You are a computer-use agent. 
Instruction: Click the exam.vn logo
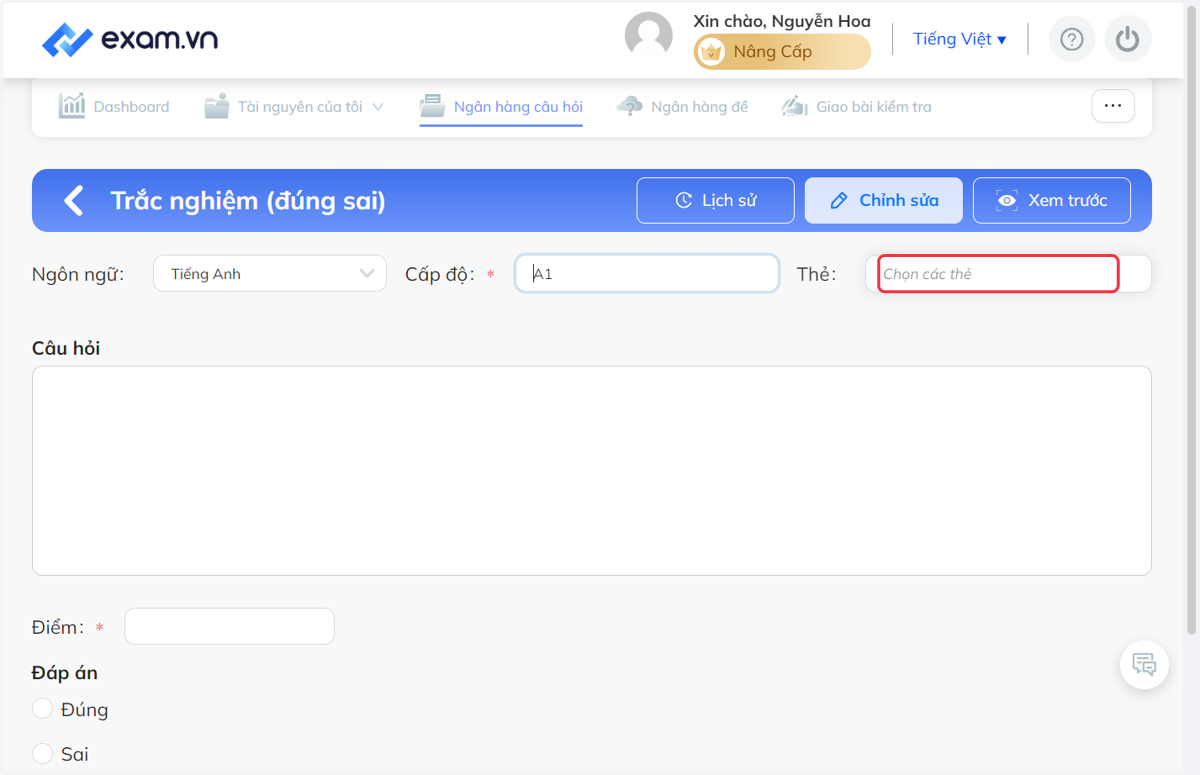[129, 39]
